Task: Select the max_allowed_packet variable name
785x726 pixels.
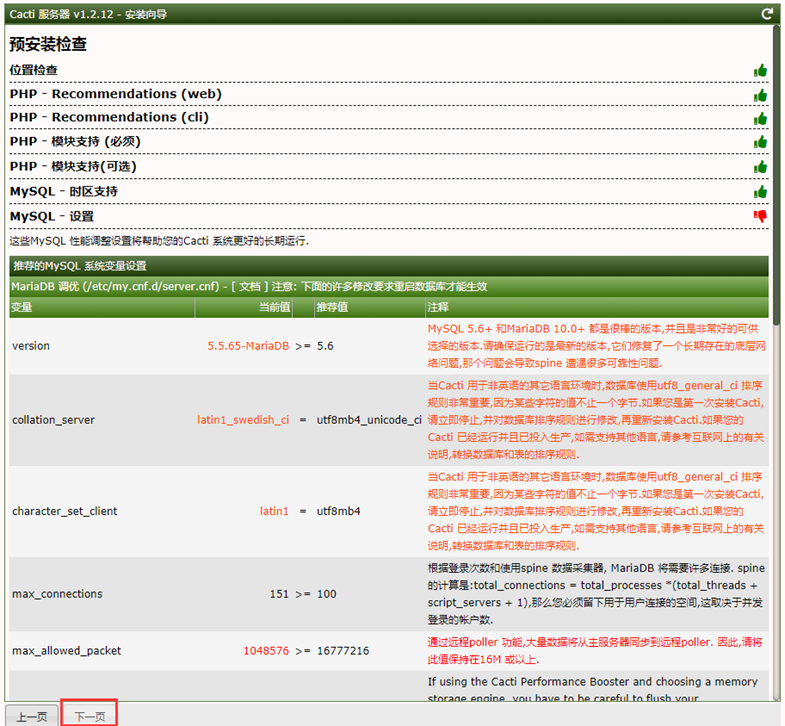Action: click(x=67, y=651)
